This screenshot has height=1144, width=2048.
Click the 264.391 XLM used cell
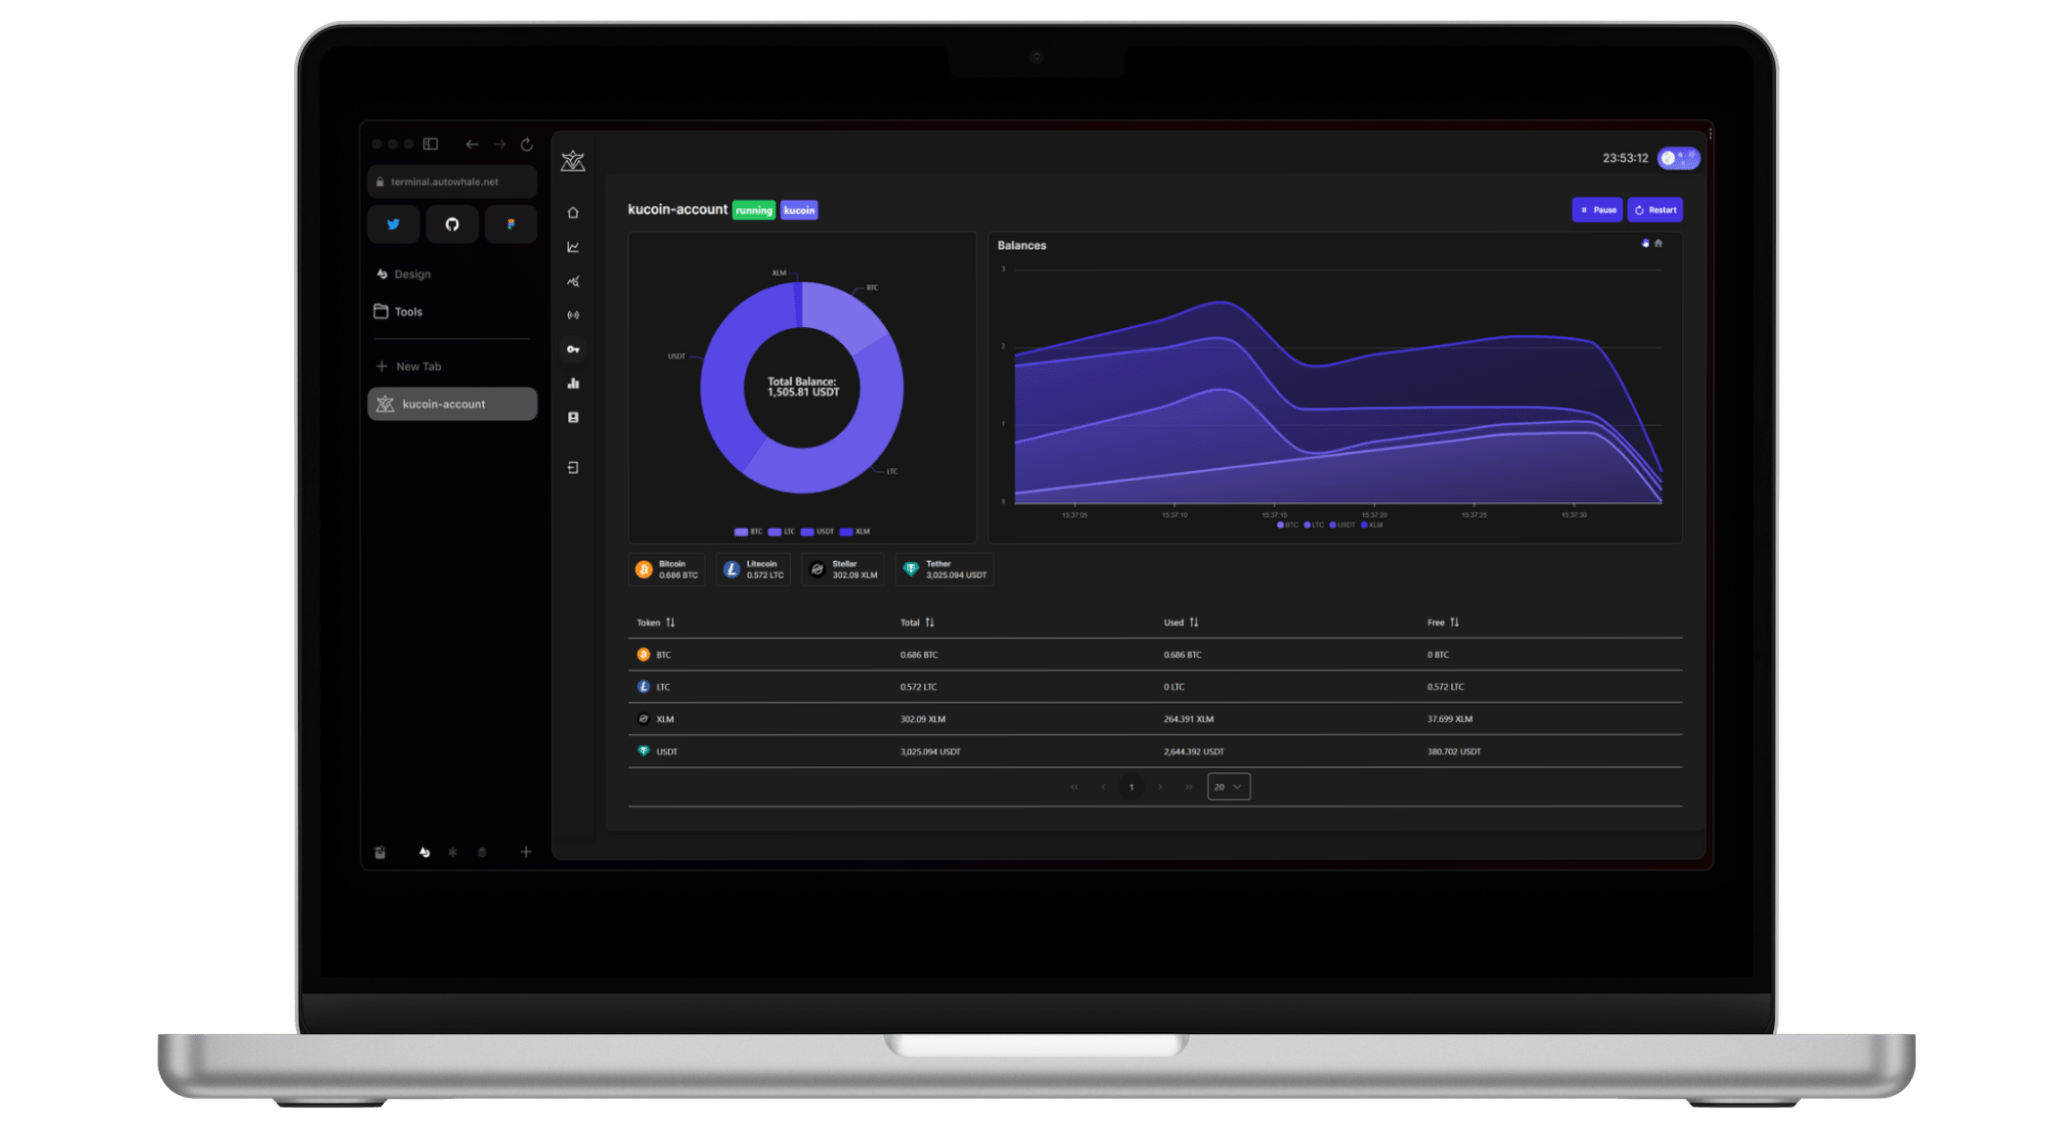coord(1189,719)
